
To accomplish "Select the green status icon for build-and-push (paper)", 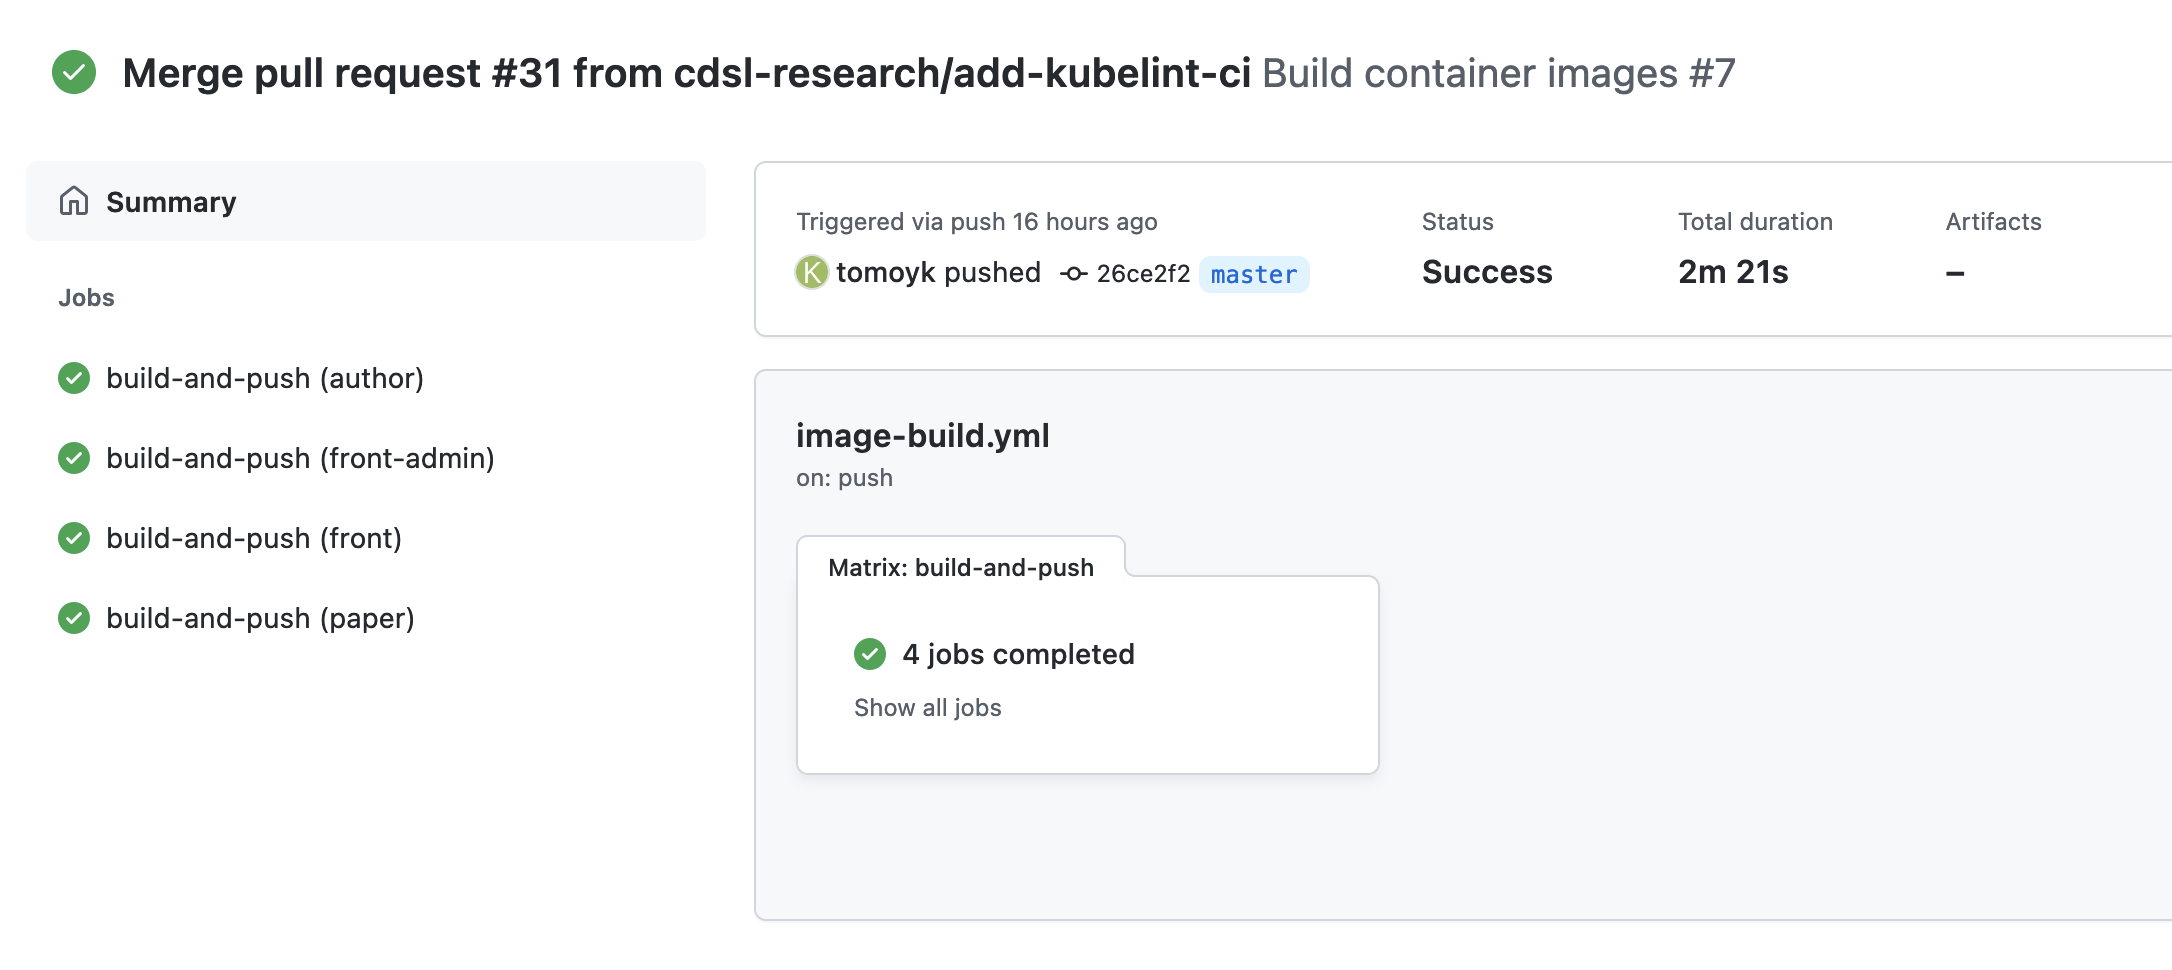I will [73, 618].
